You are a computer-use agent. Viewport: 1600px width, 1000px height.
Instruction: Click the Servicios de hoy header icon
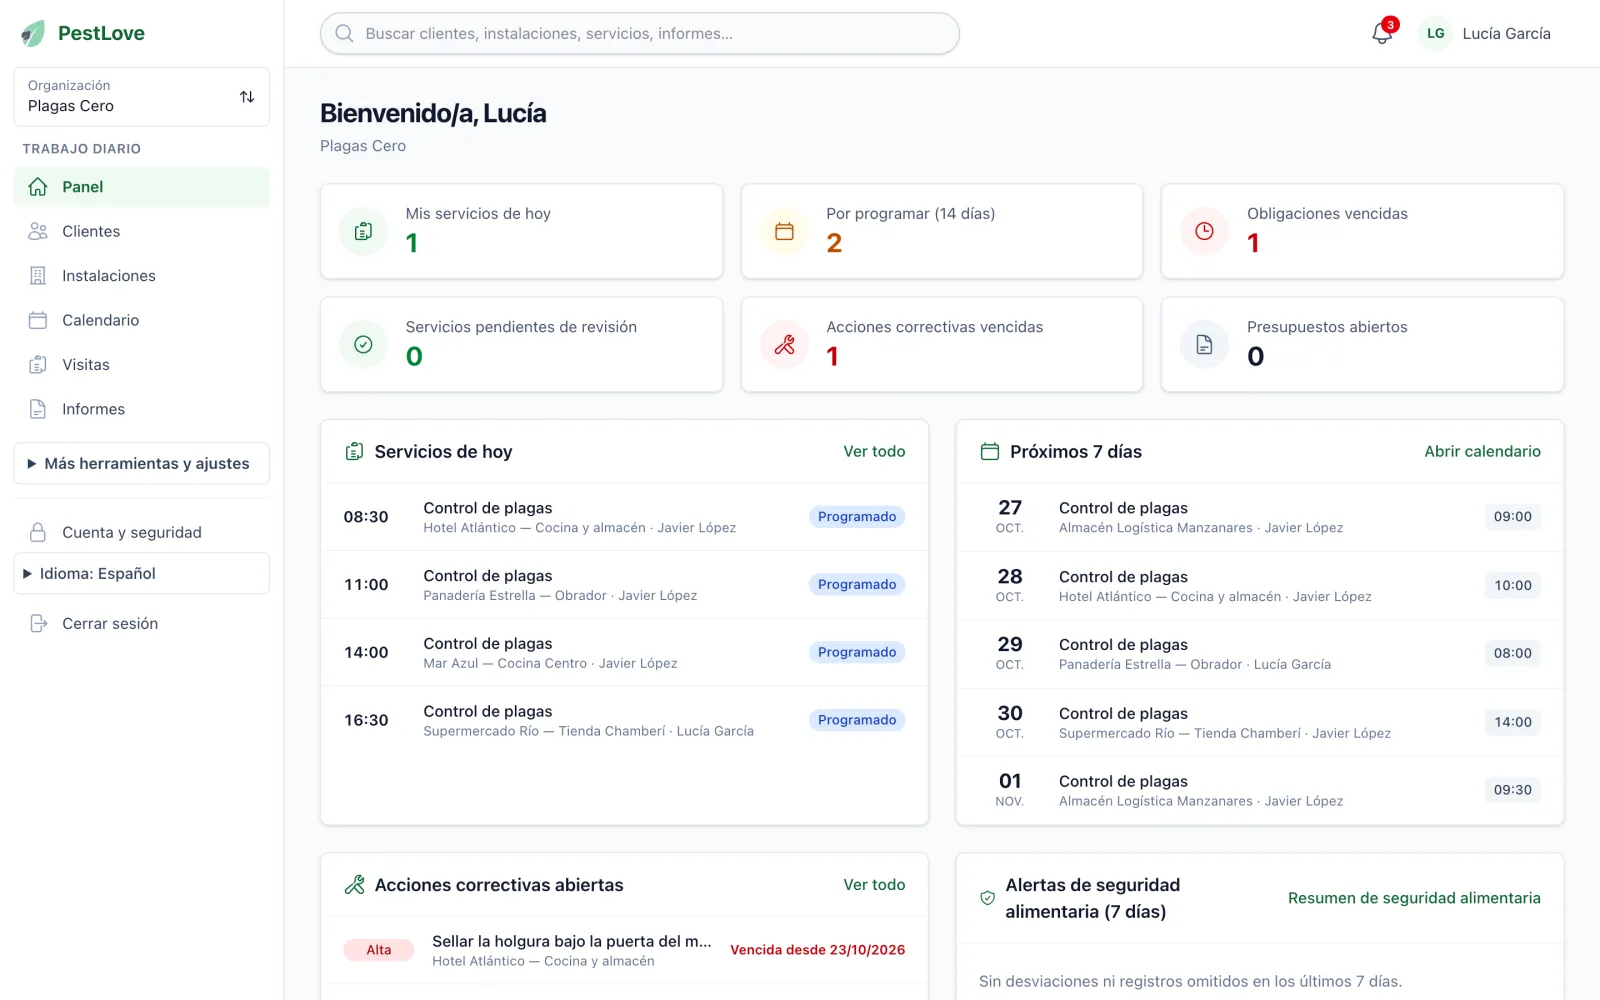point(354,452)
